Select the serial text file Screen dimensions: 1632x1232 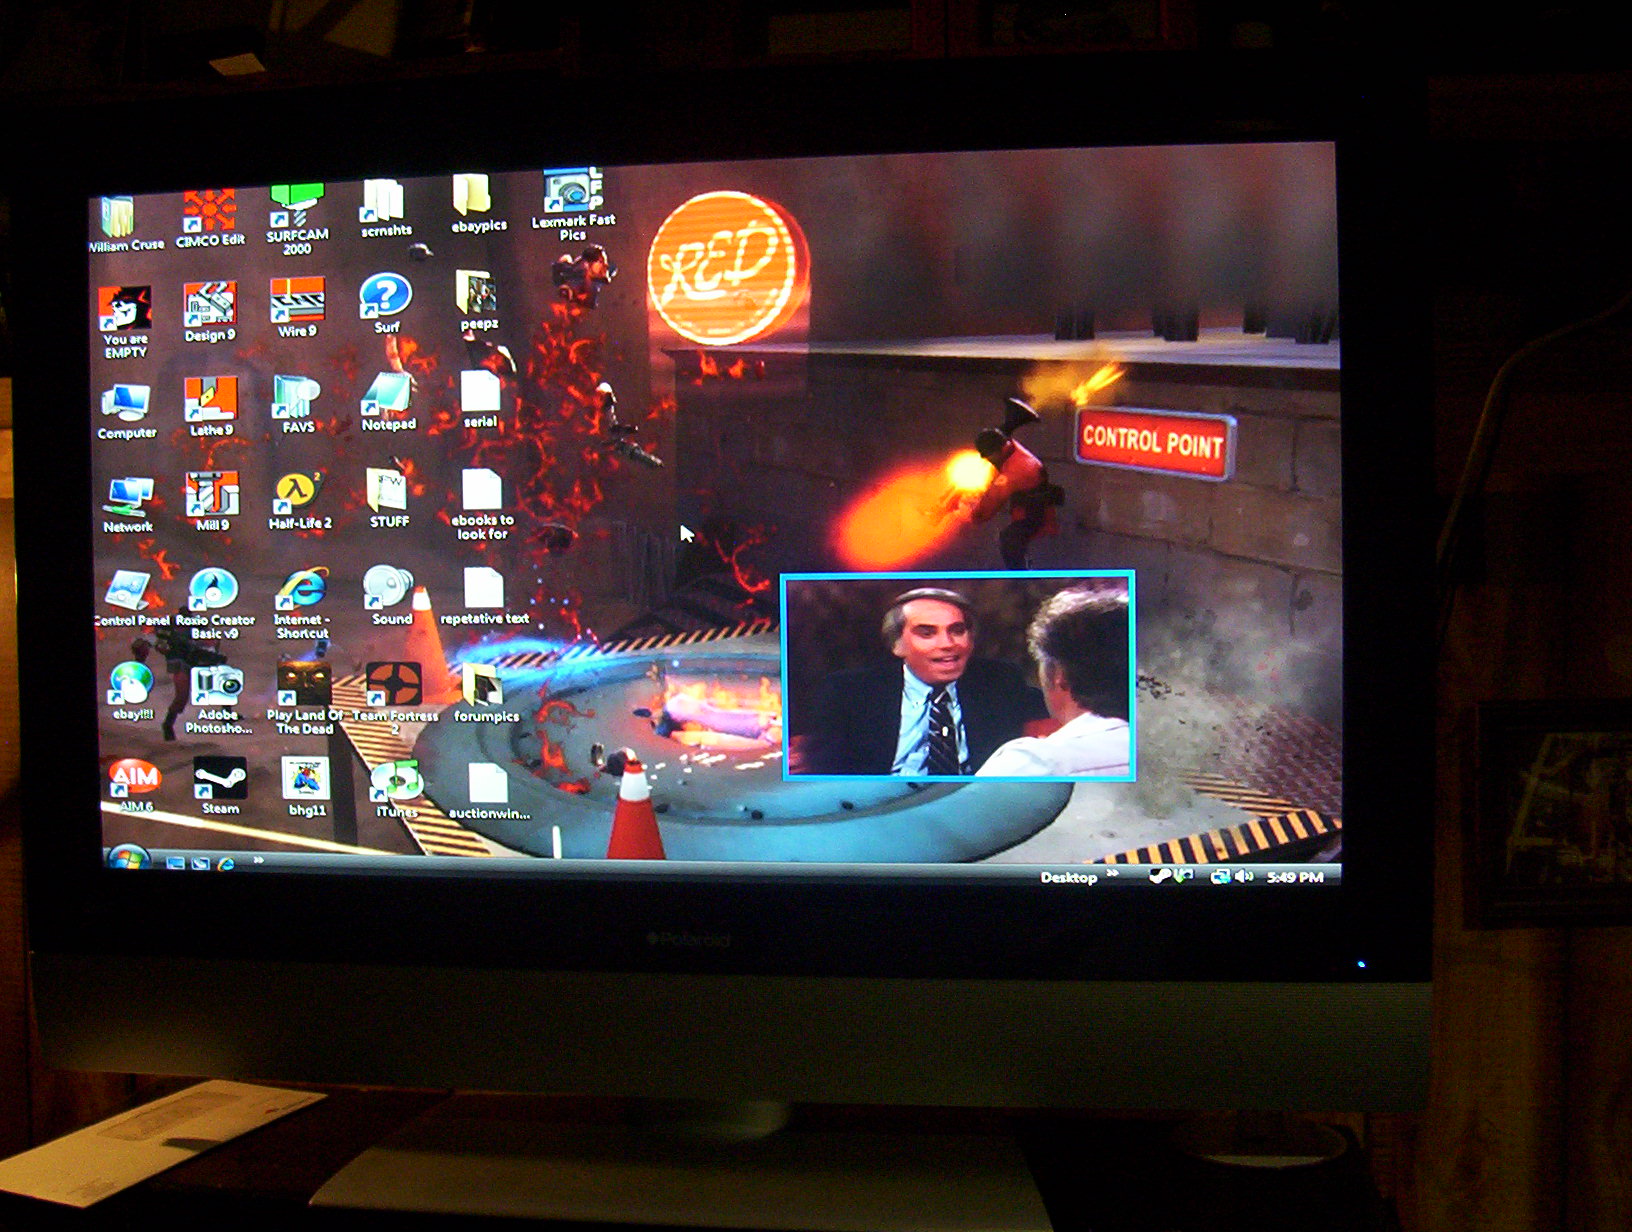(480, 399)
